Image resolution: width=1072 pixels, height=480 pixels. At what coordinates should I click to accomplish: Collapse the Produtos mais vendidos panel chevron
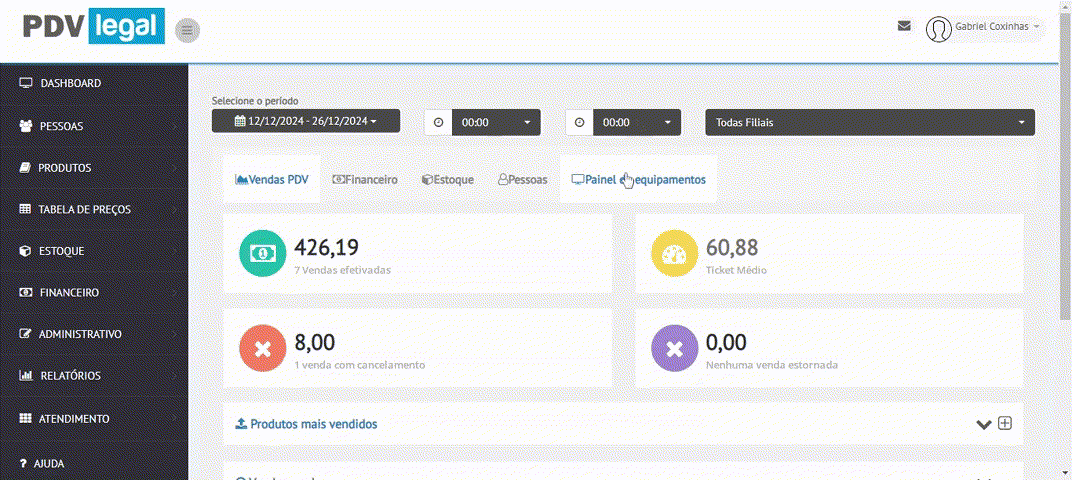coord(984,424)
